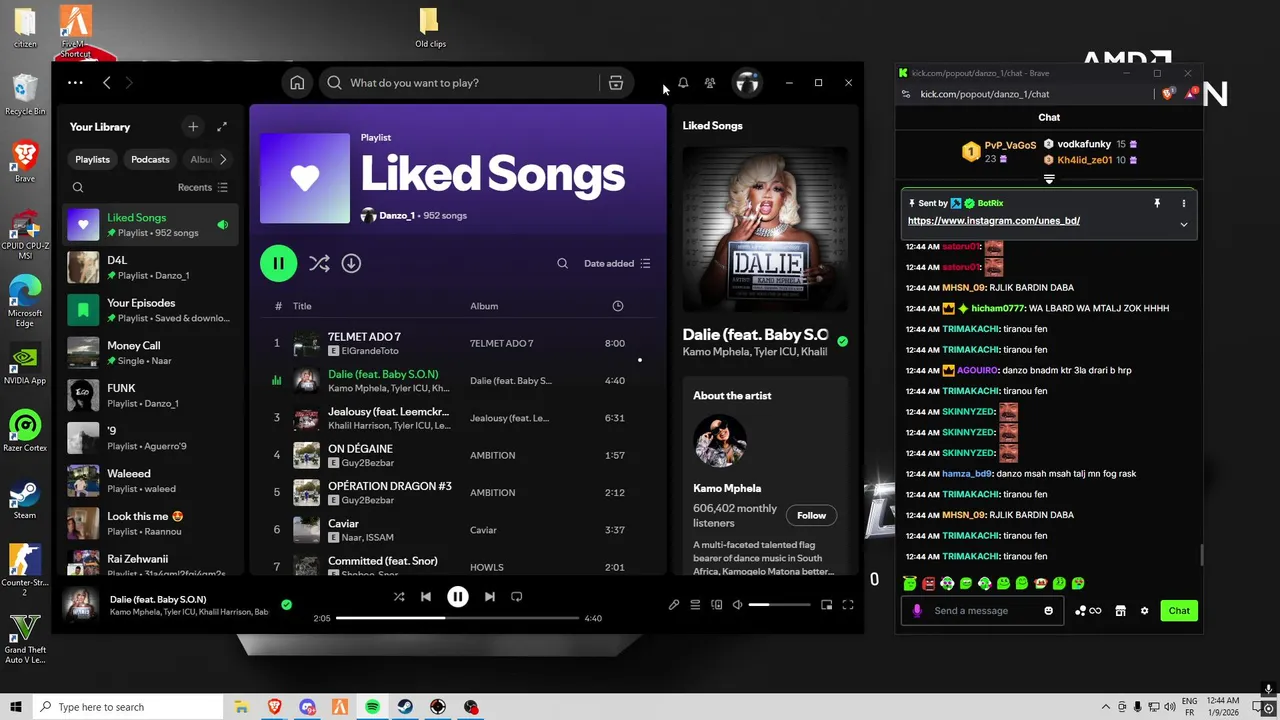Screen dimensions: 1280x720
Task: Toggle shuffle in the bottom player bar
Action: point(399,596)
